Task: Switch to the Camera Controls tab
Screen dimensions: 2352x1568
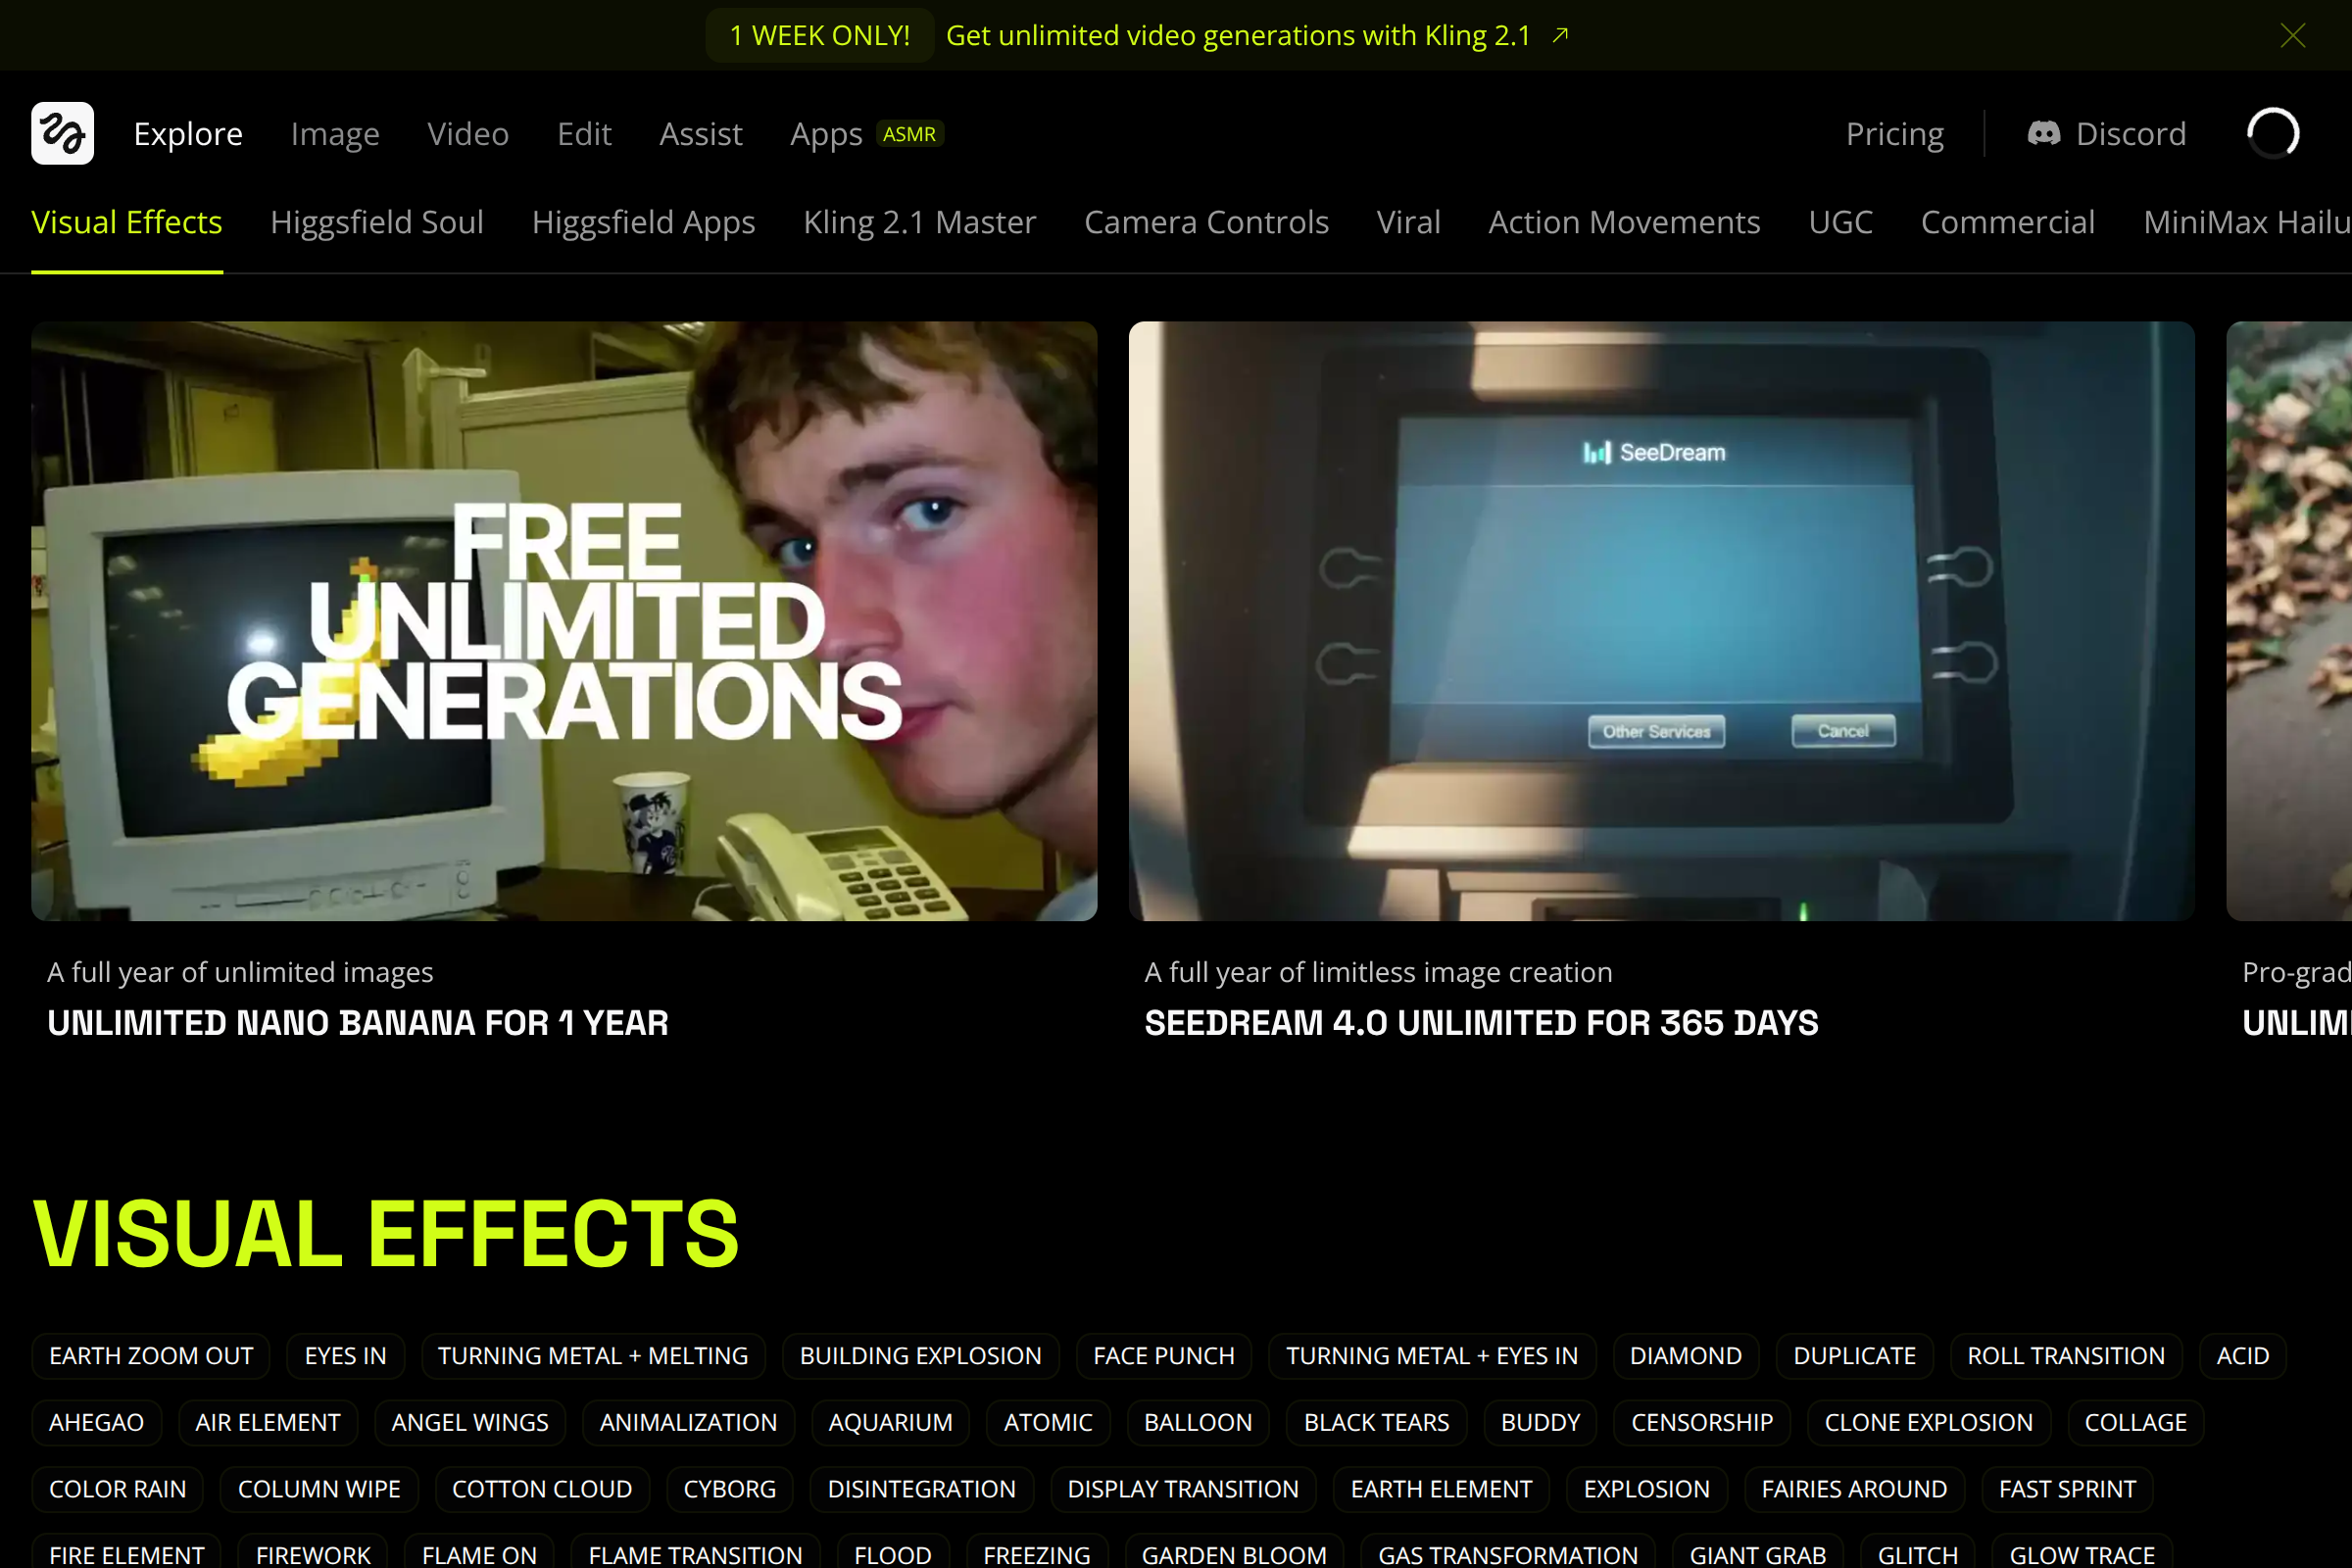Action: [x=1206, y=222]
